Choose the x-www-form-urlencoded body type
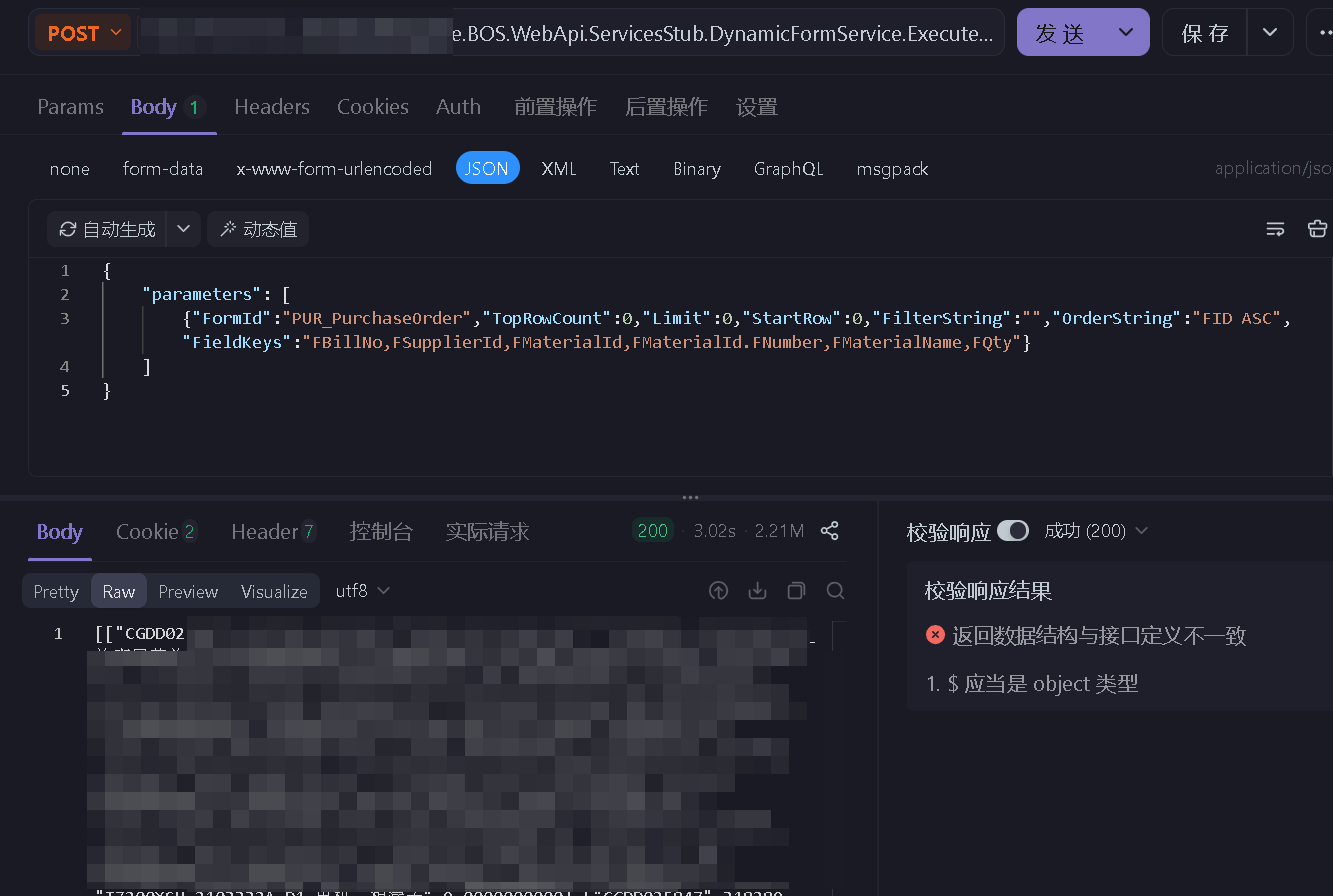 pos(334,169)
